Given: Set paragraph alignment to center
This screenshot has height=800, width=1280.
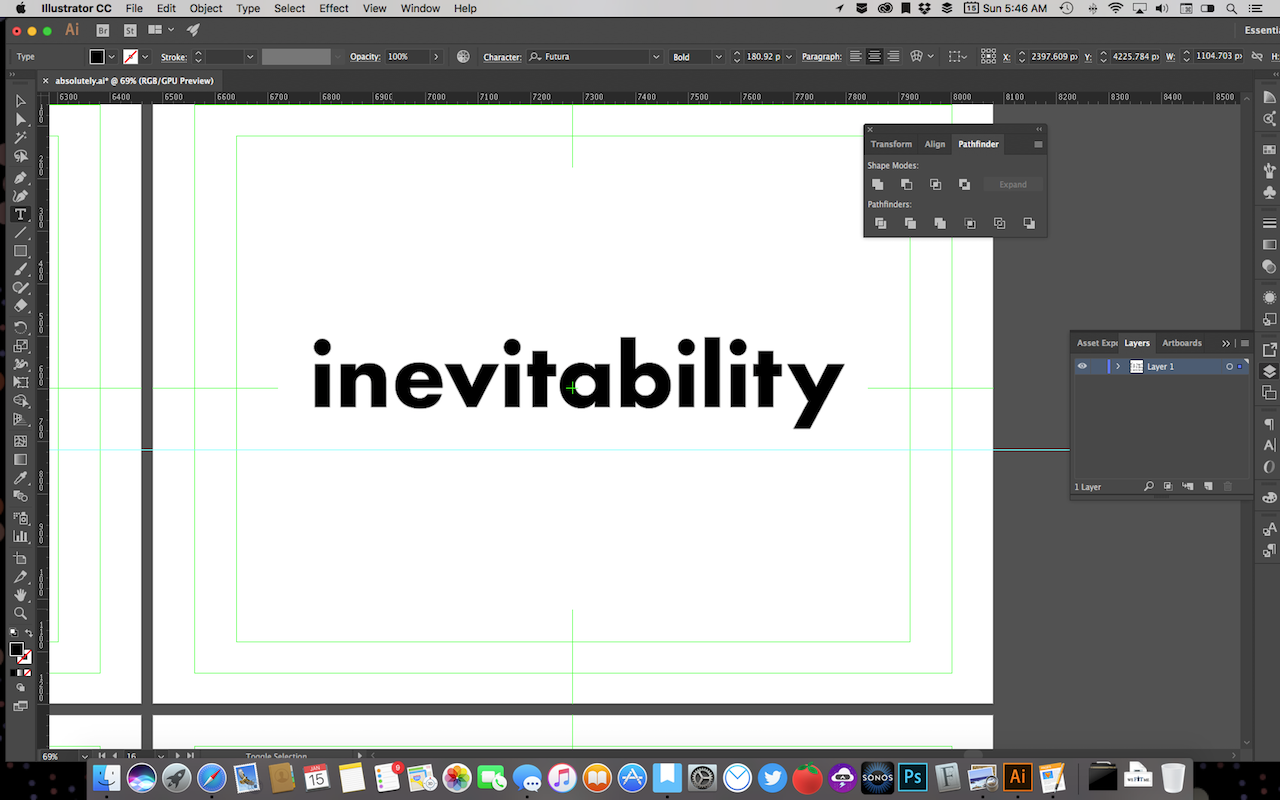Looking at the screenshot, I should 874,57.
